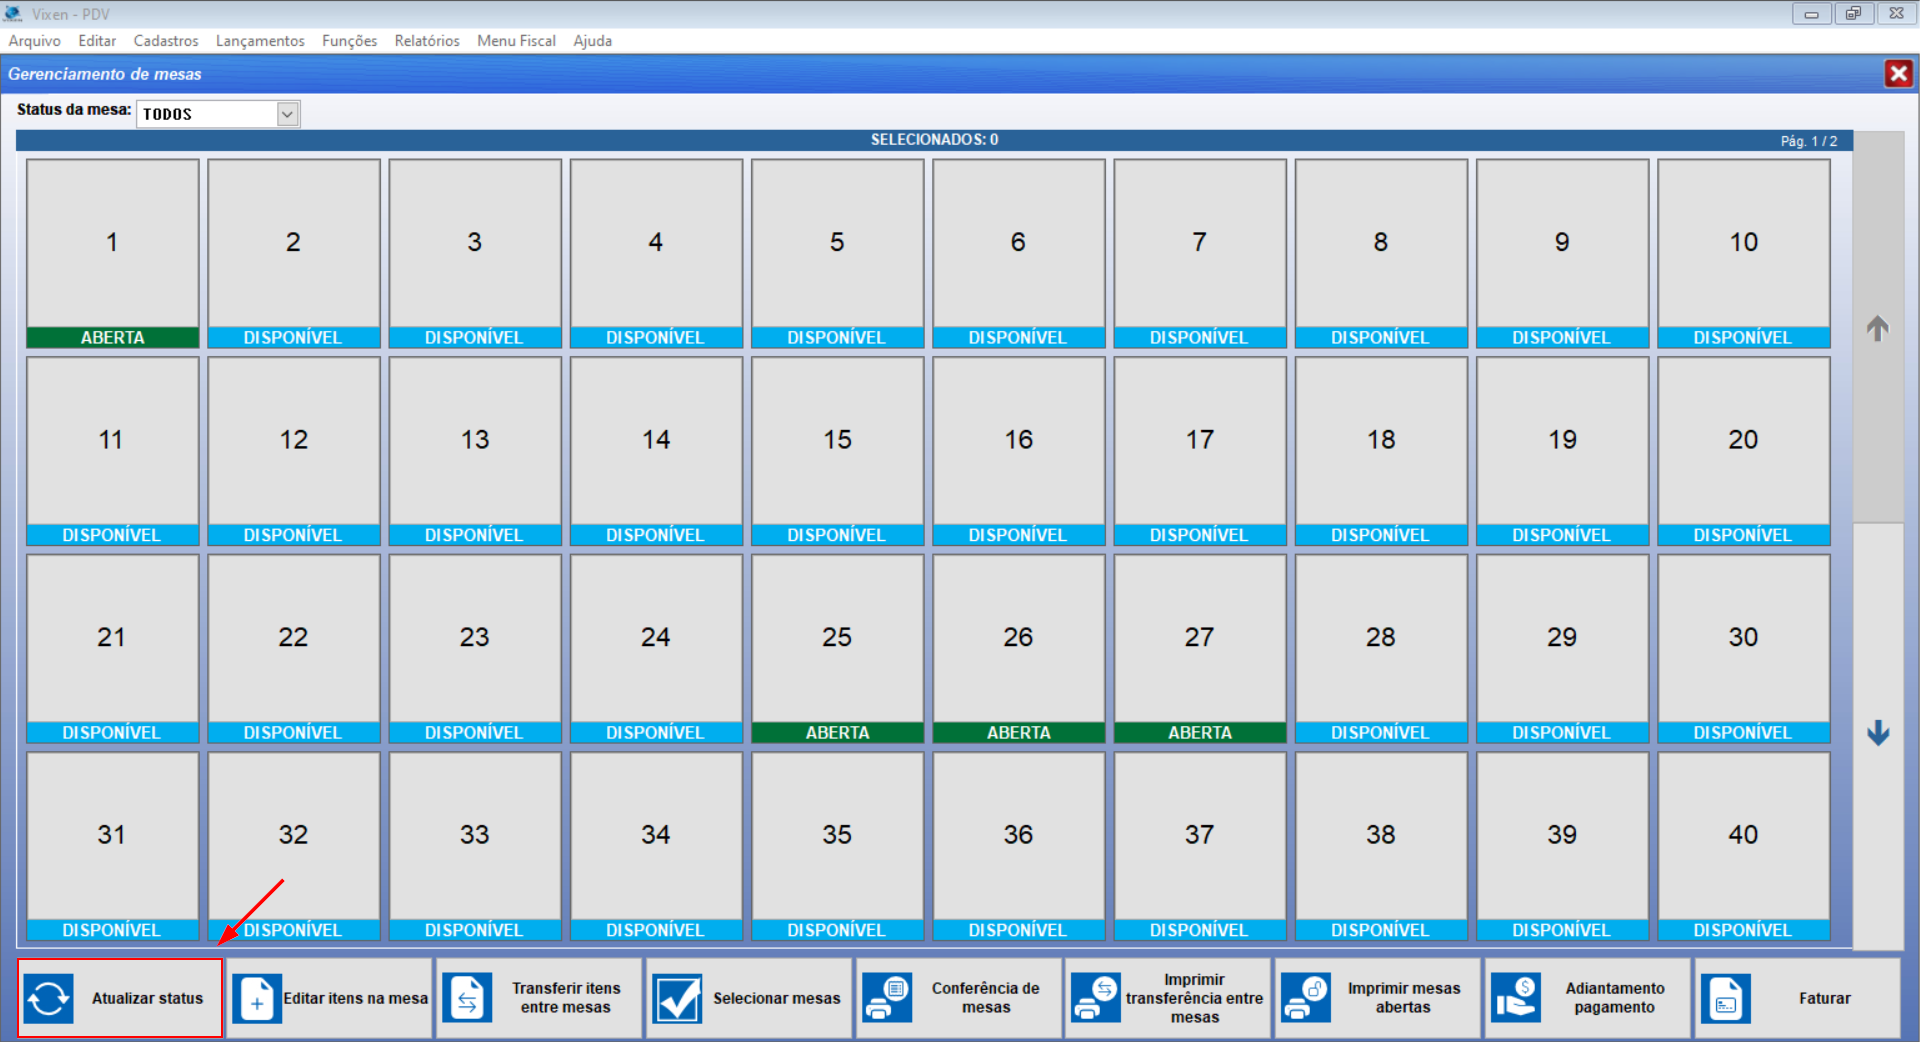Screen dimensions: 1920x1042
Task: Select open table 1
Action: click(x=112, y=253)
